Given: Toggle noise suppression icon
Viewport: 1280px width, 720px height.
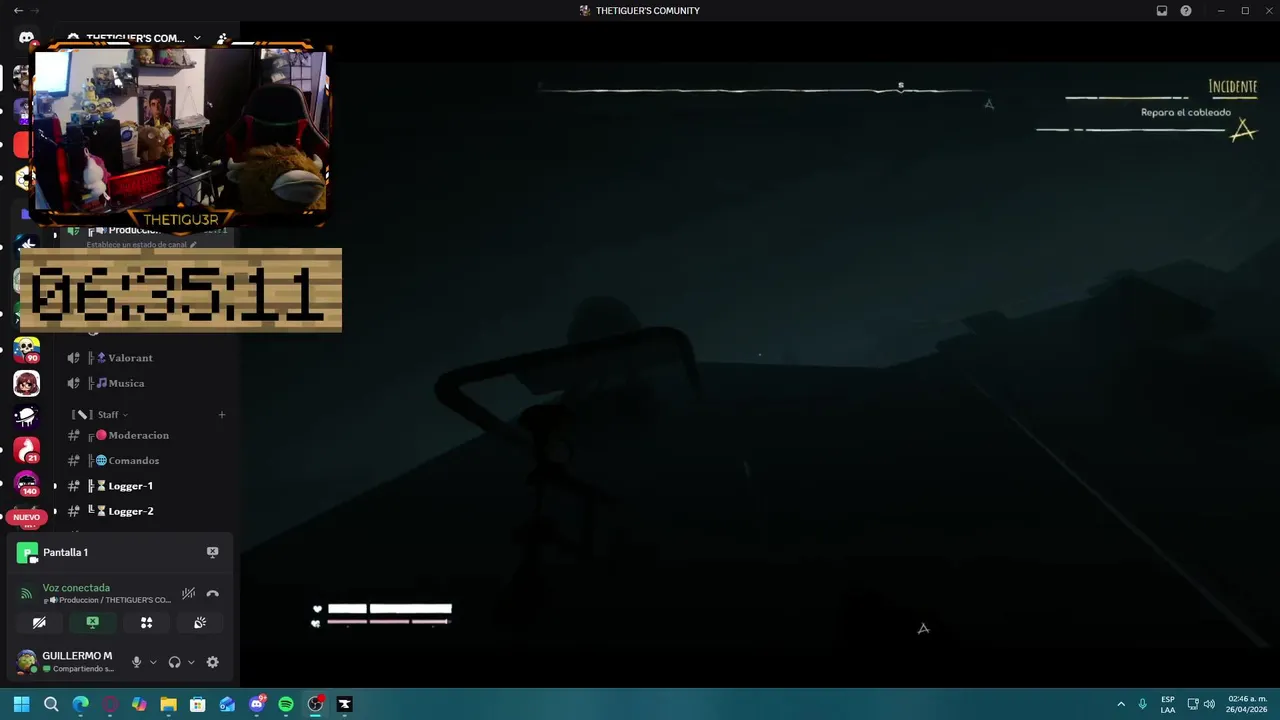Looking at the screenshot, I should pyautogui.click(x=188, y=594).
